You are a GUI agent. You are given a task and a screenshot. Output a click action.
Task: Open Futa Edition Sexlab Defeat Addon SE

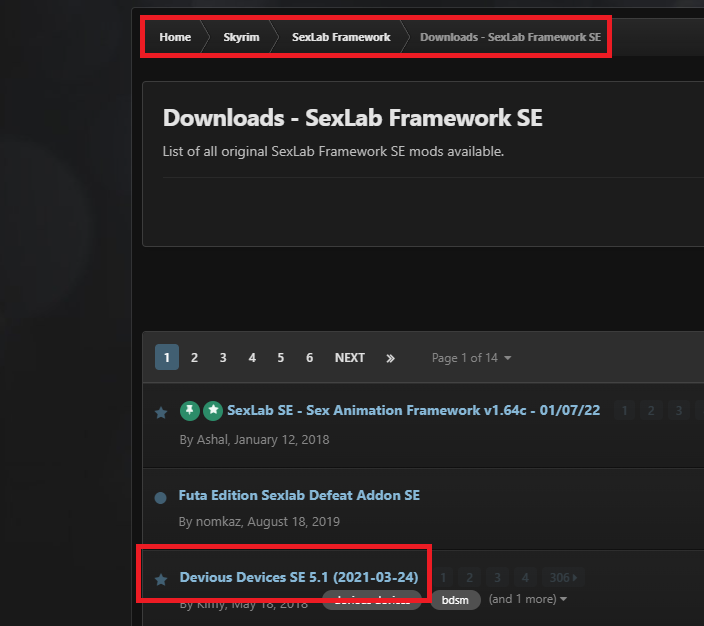point(299,495)
